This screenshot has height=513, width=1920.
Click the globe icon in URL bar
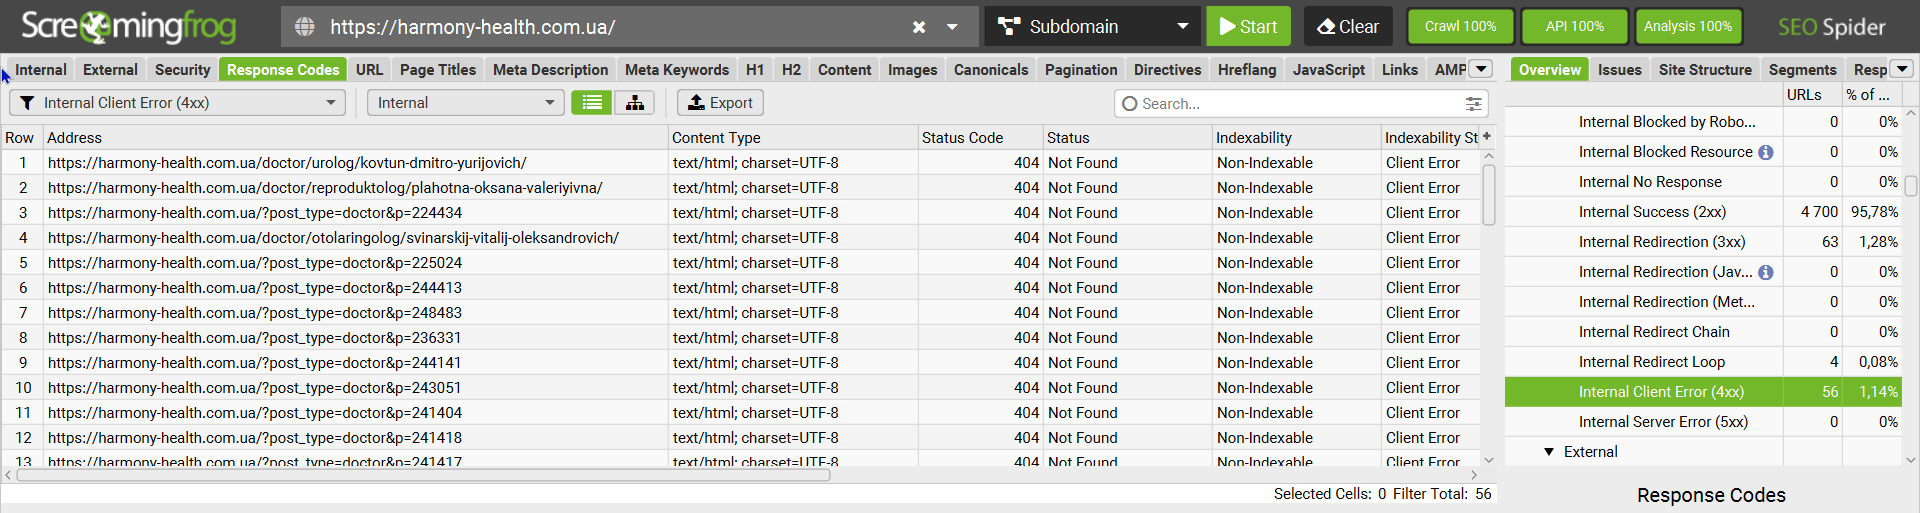[305, 27]
